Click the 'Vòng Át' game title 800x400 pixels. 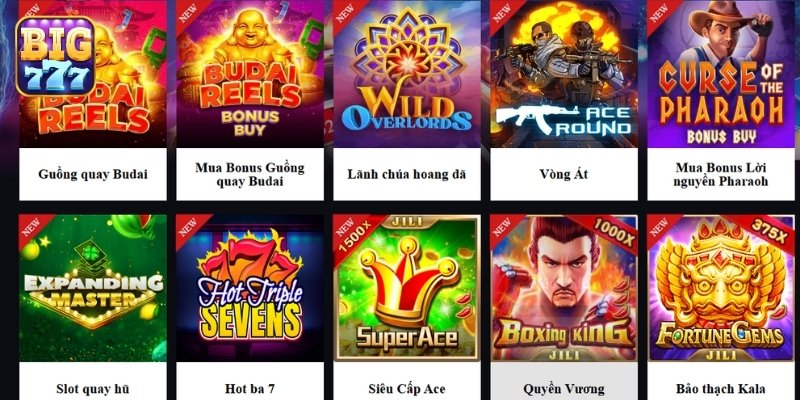564,174
